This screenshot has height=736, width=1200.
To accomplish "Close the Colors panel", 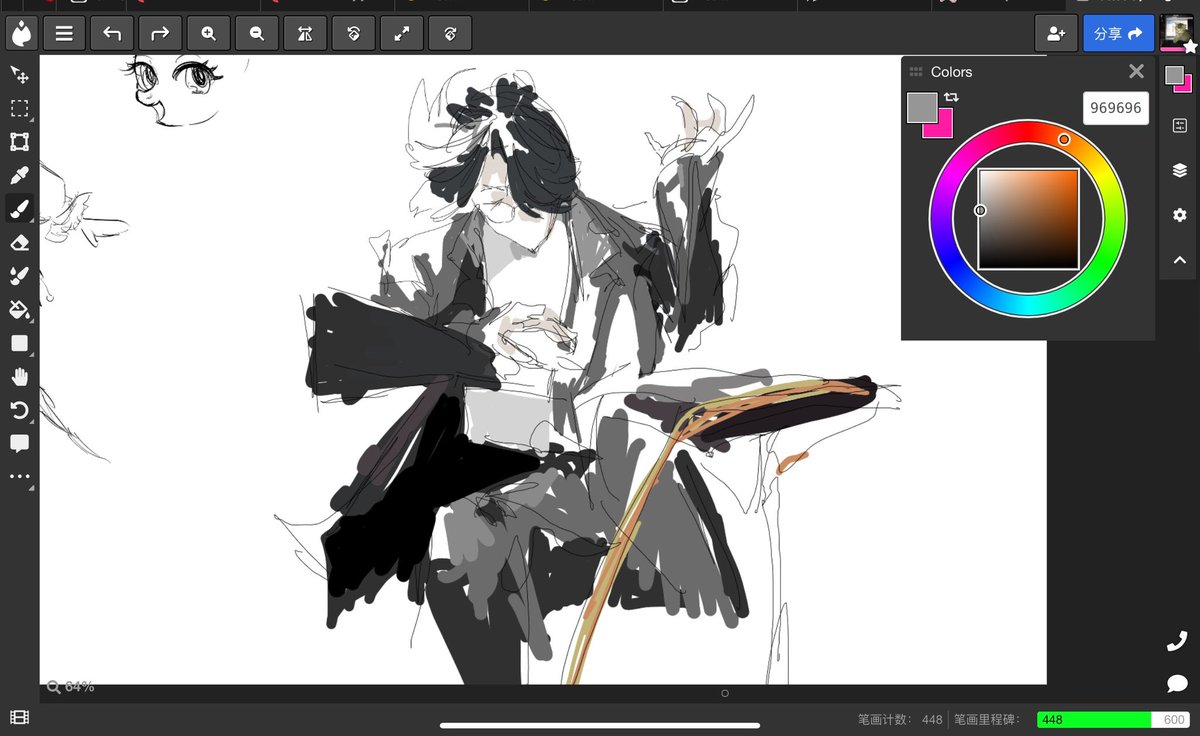I will click(1136, 71).
